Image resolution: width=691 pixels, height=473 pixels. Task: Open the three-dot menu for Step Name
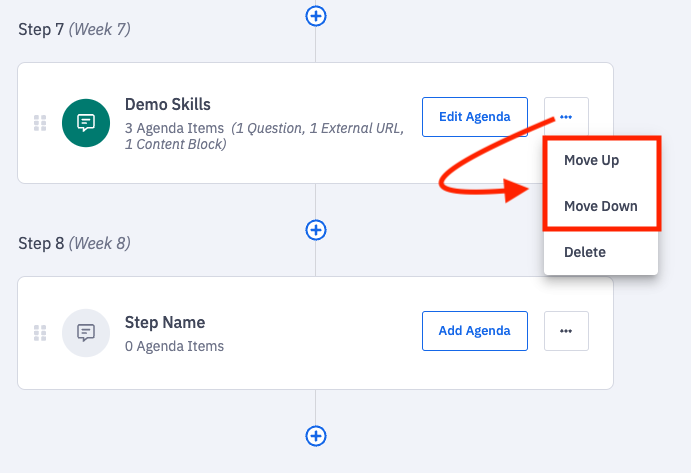[566, 331]
